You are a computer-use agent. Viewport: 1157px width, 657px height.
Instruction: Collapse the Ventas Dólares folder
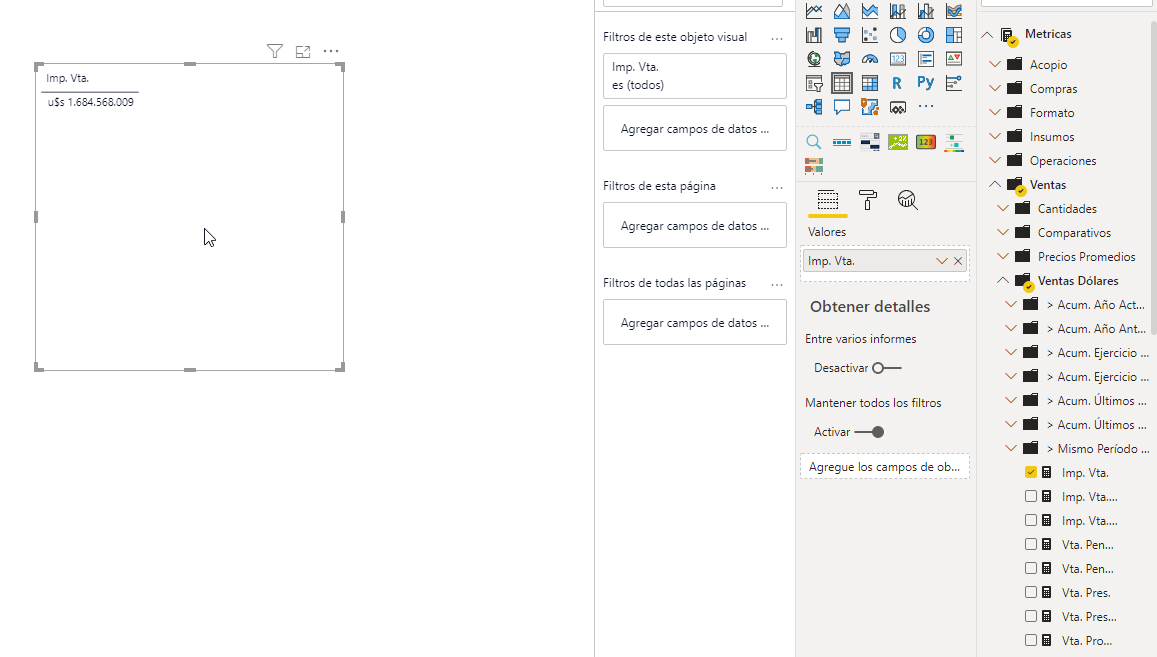click(1003, 280)
